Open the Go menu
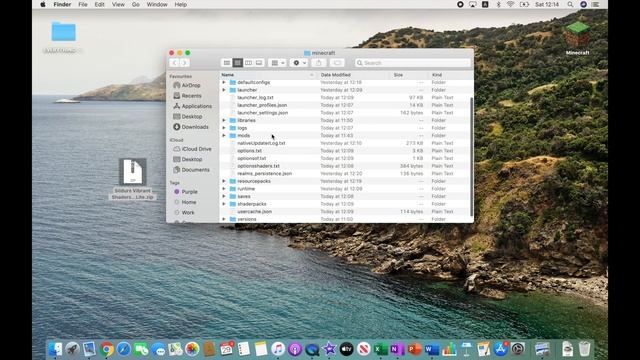Image resolution: width=640 pixels, height=360 pixels. pyautogui.click(x=136, y=4)
